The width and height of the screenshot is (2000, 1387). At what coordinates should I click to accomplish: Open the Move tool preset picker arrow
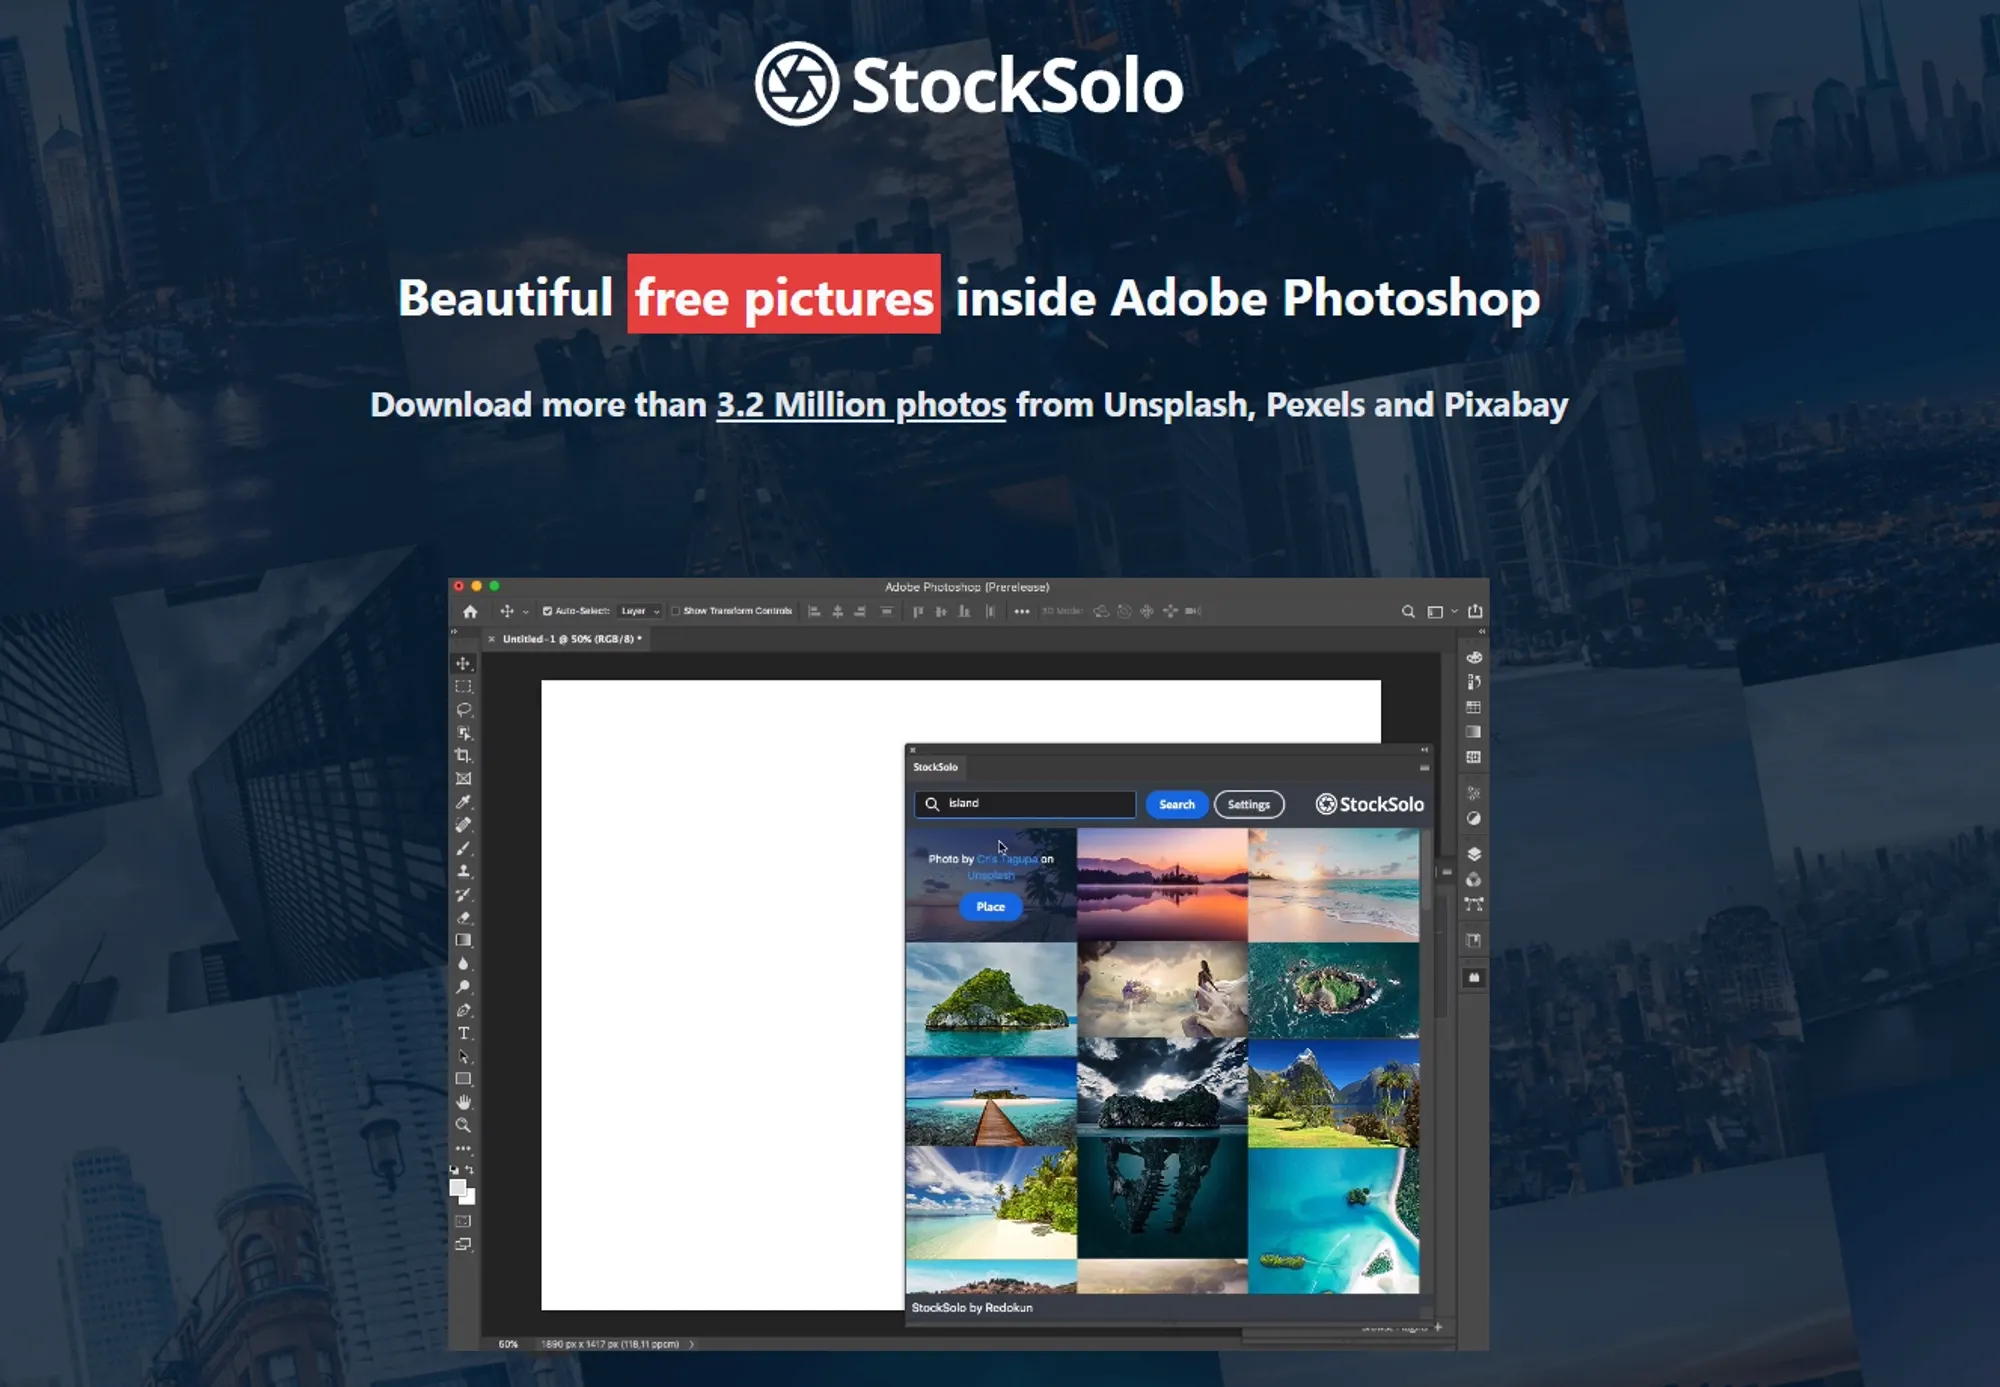[x=526, y=612]
